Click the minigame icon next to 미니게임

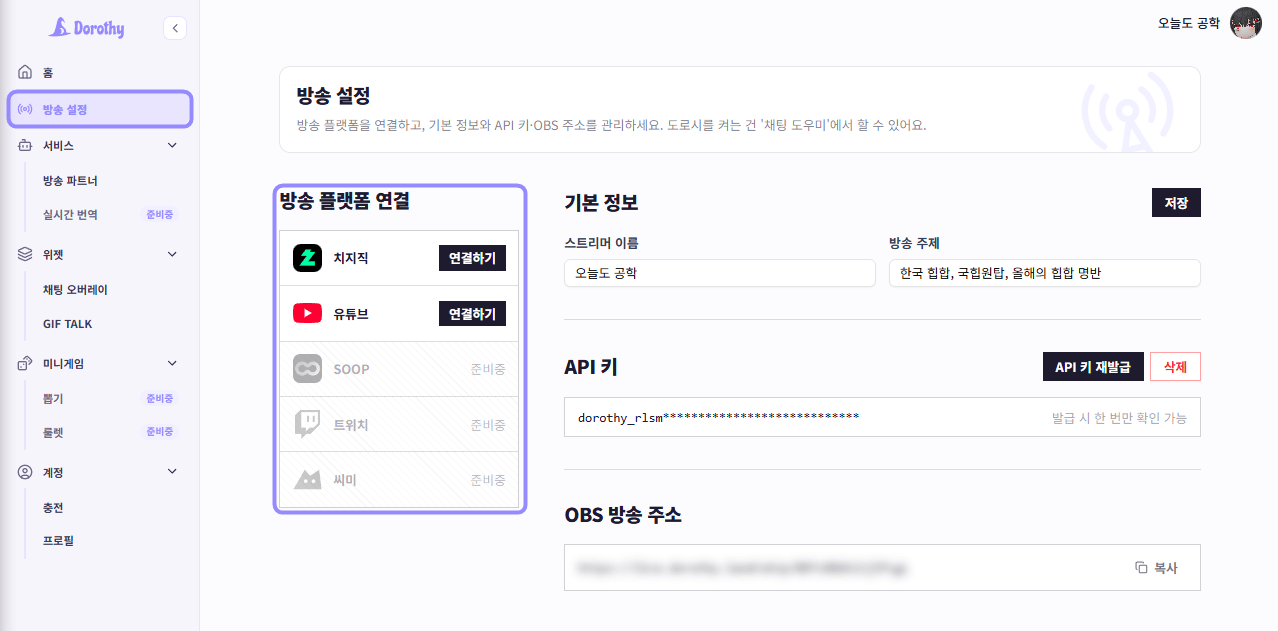click(x=25, y=363)
